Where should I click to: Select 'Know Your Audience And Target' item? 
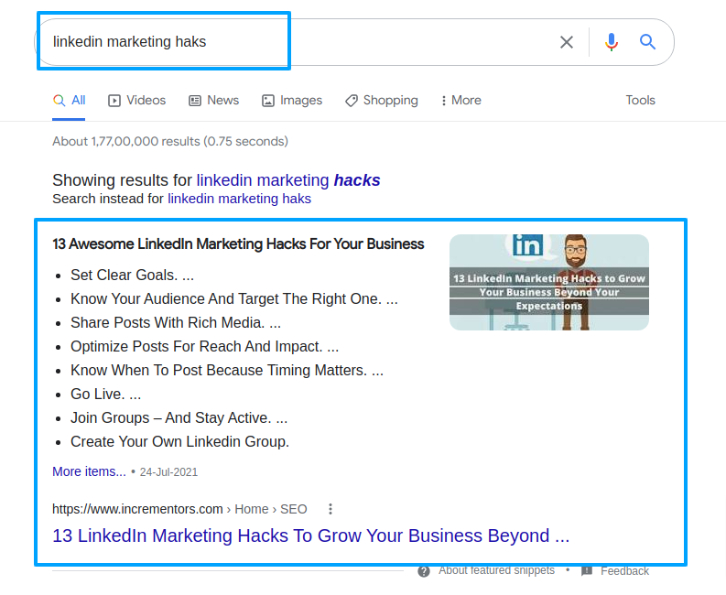point(234,299)
